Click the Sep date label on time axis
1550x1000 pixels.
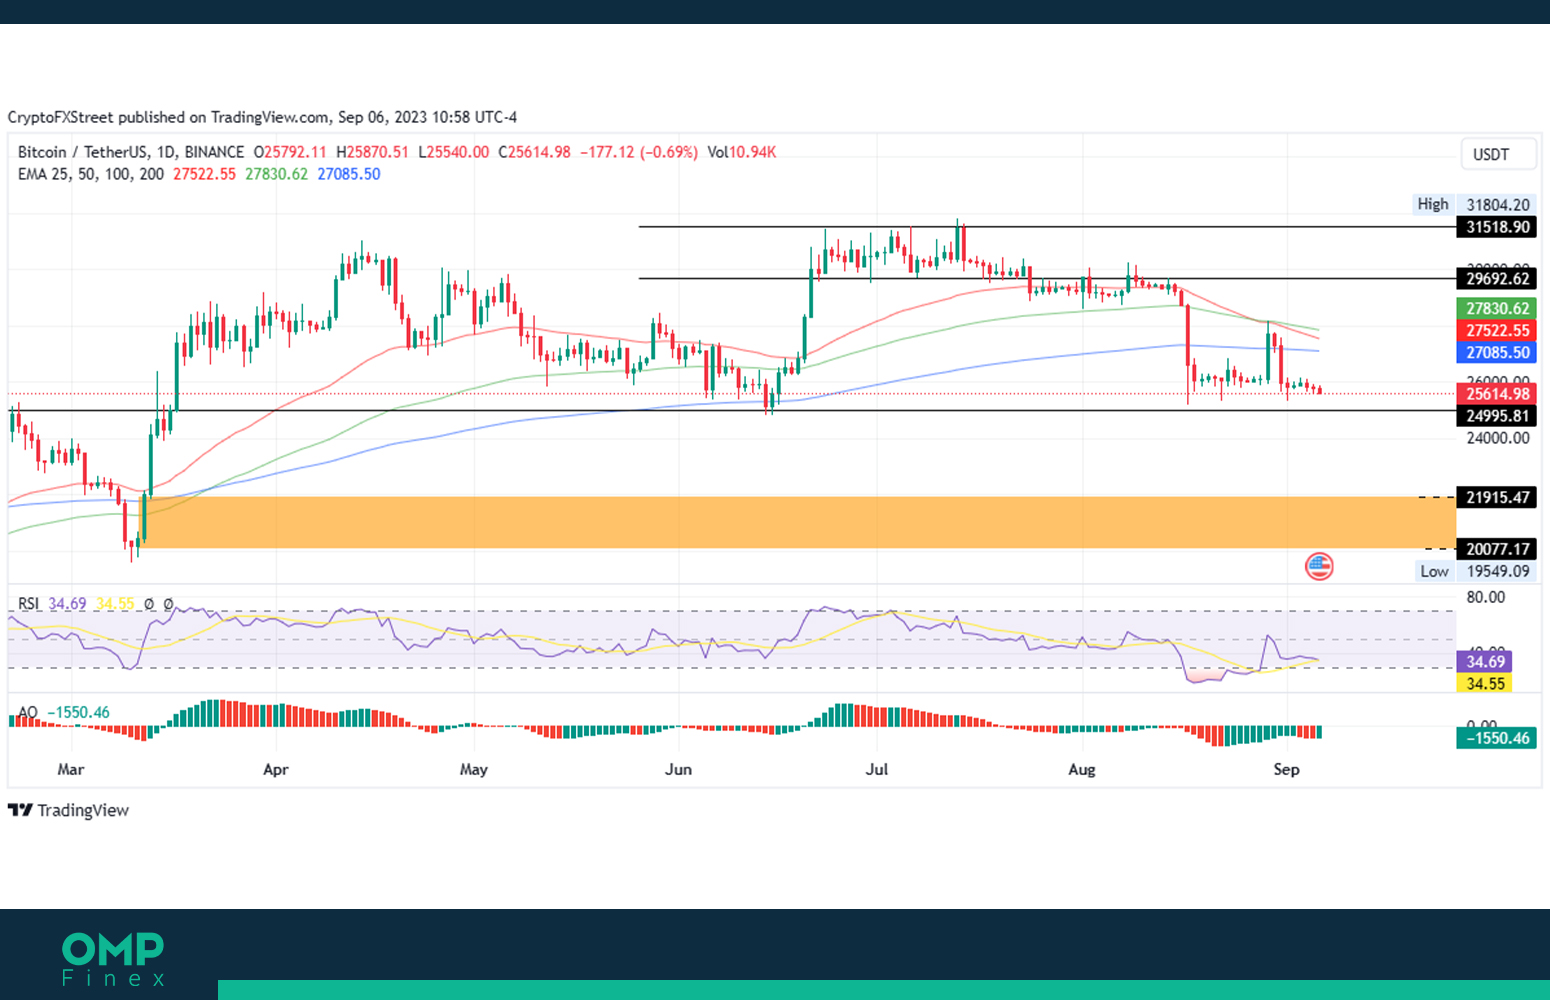[1286, 769]
